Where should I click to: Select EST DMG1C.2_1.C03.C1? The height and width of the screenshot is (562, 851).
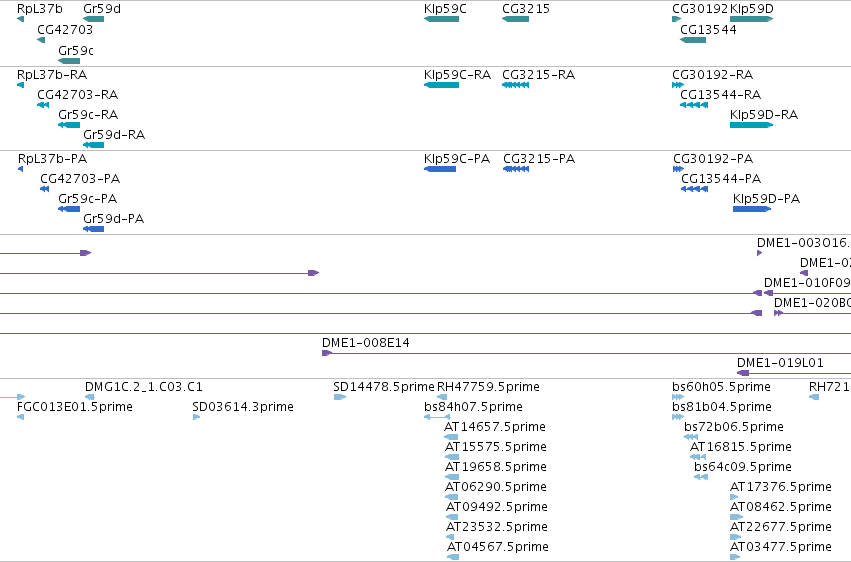click(144, 387)
